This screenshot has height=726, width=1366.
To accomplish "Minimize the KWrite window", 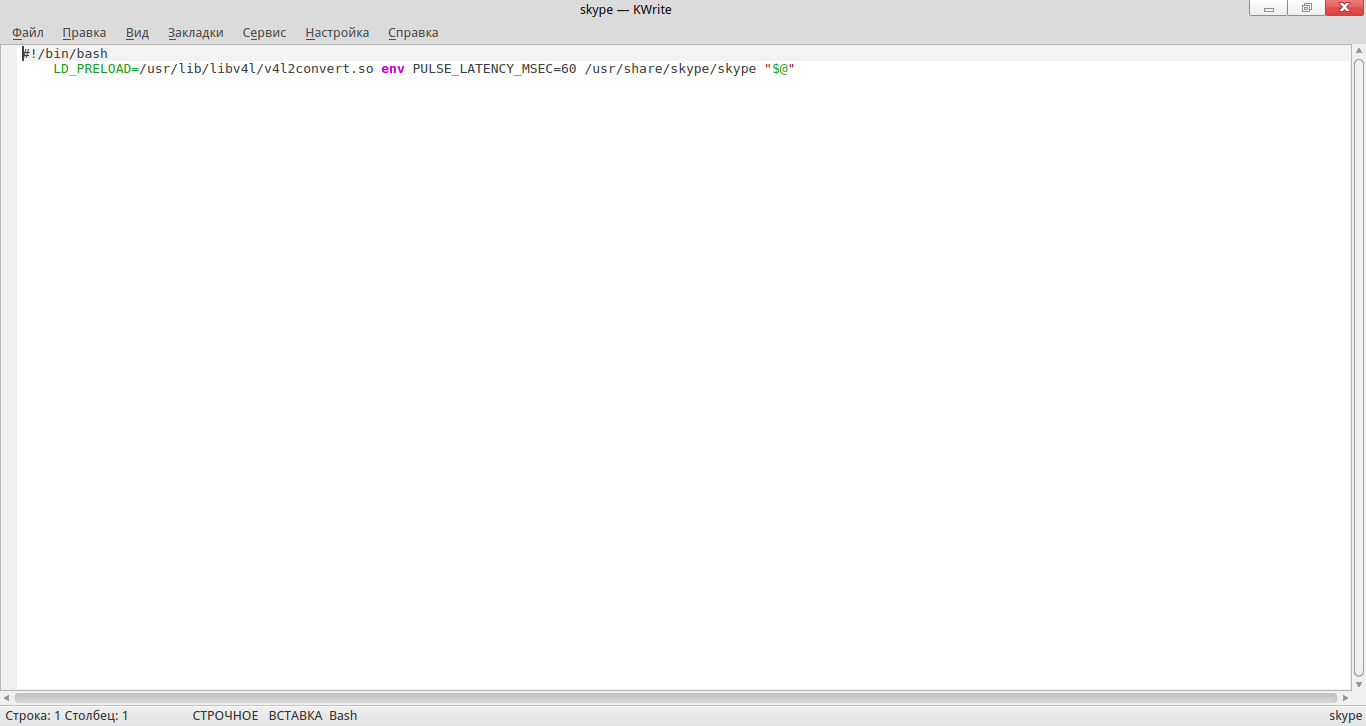I will [x=1269, y=8].
